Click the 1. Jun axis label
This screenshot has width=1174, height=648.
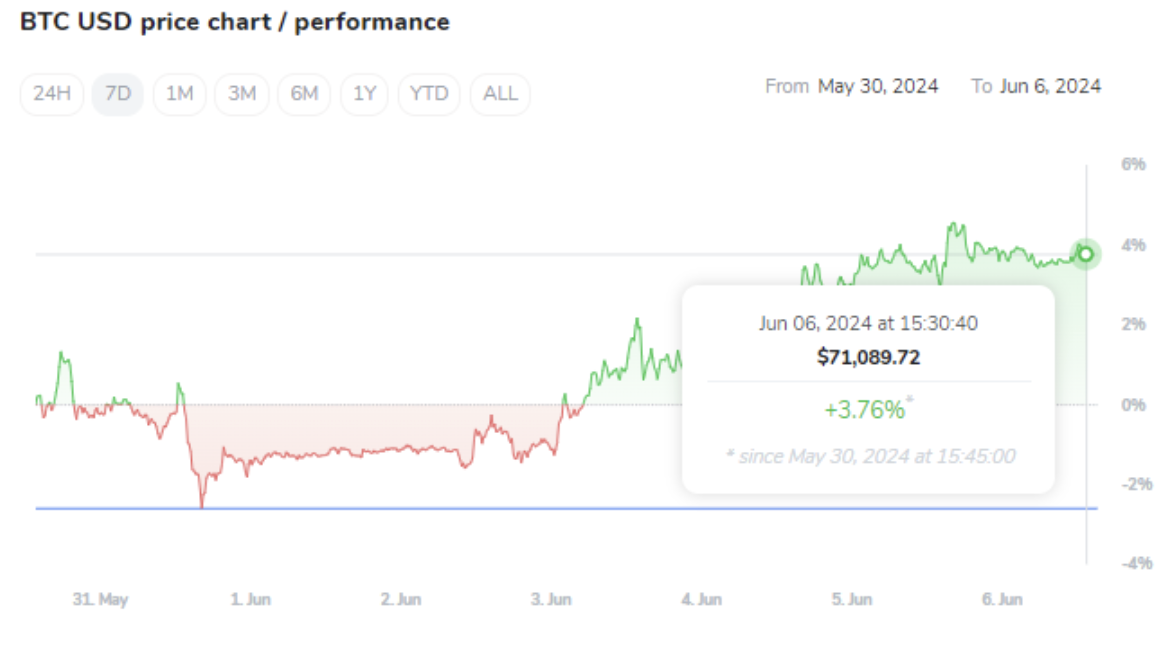tap(250, 600)
